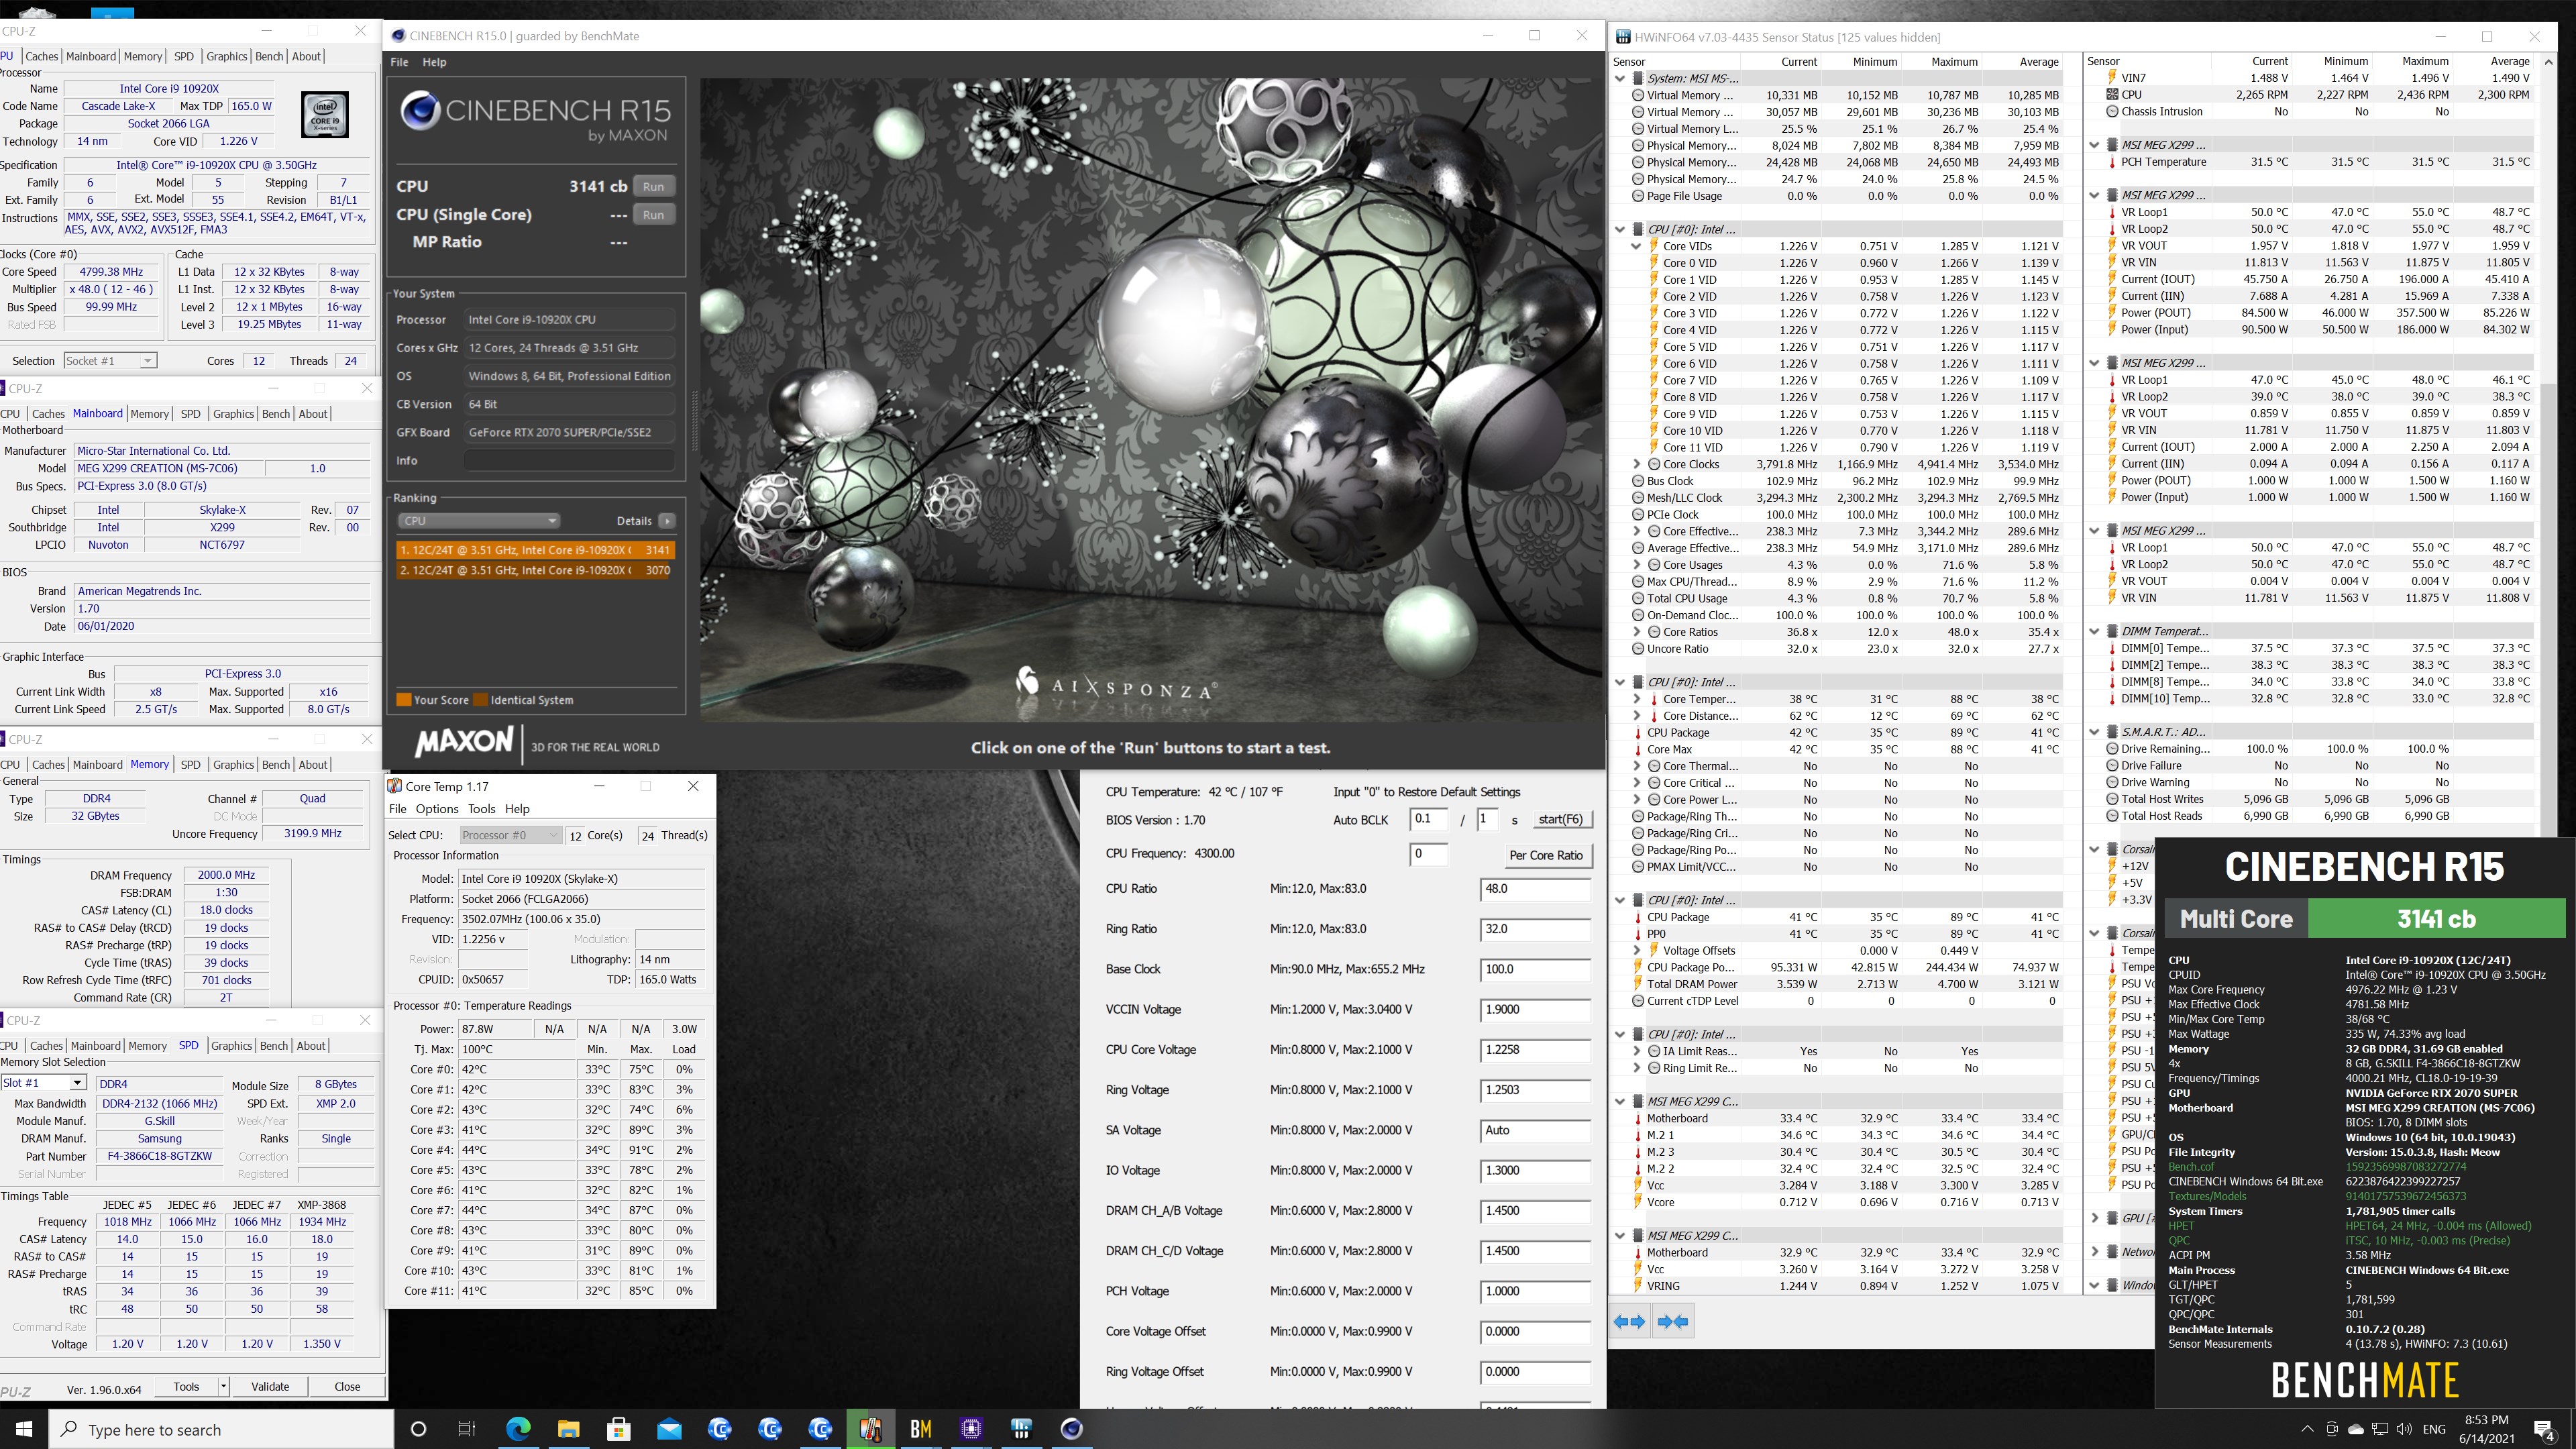Expand Core Effective row in HWiNFO

click(1636, 531)
